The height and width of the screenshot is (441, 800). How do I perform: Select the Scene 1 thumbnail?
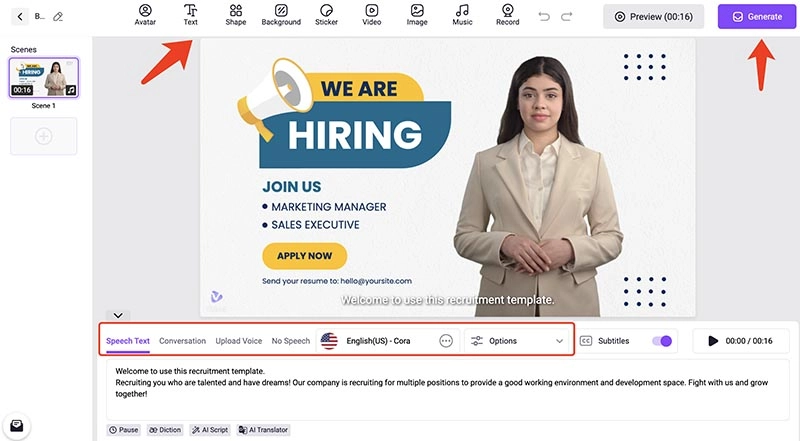tap(43, 77)
